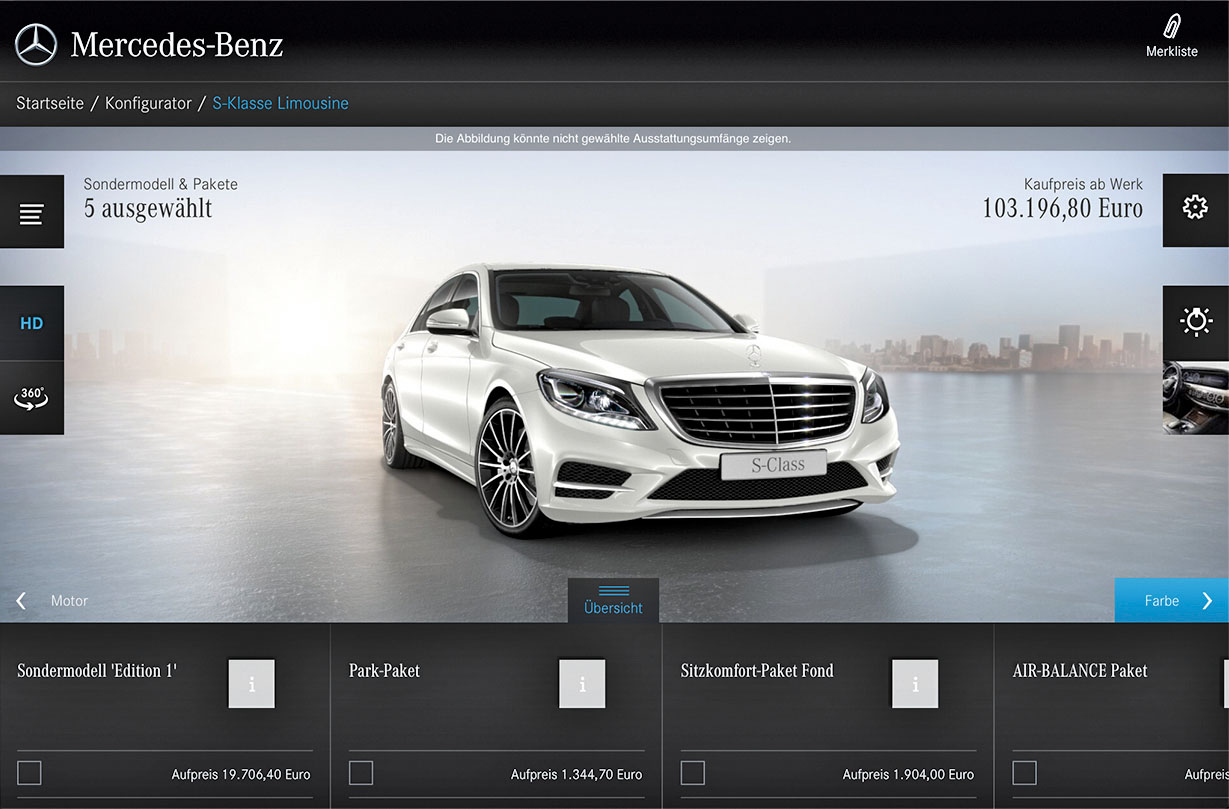The height and width of the screenshot is (809, 1229).
Task: Open the list menu icon on left
Action: click(x=32, y=213)
